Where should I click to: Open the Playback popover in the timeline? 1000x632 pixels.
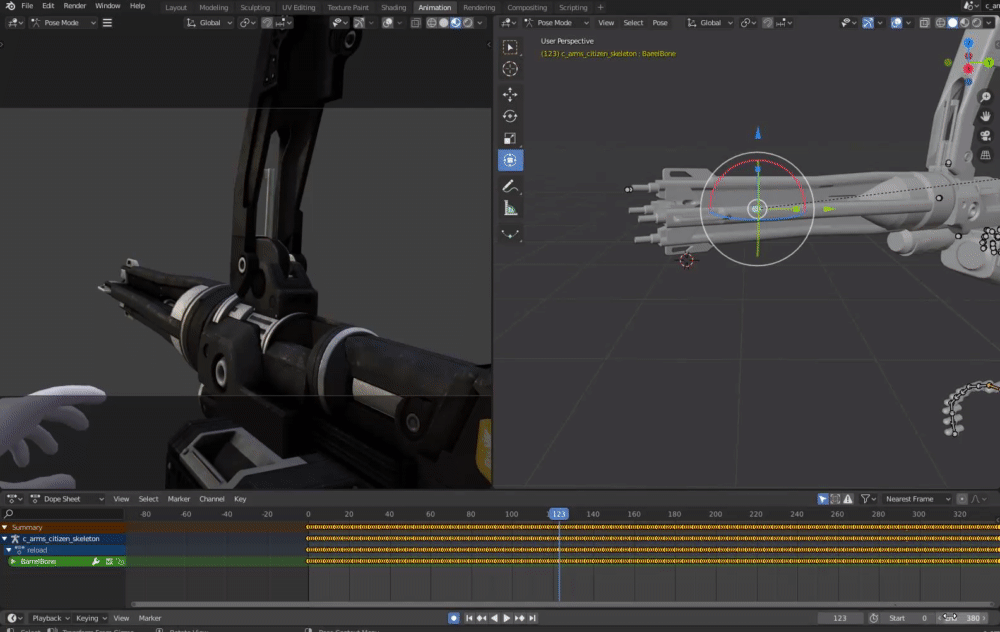click(50, 618)
